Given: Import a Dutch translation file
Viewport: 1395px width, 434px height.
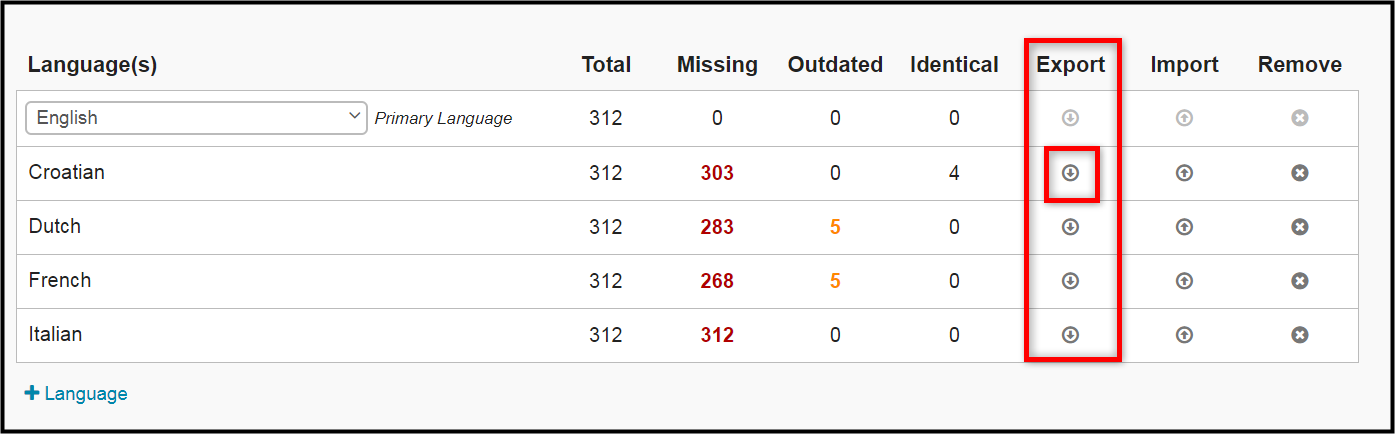Looking at the screenshot, I should click(1184, 227).
